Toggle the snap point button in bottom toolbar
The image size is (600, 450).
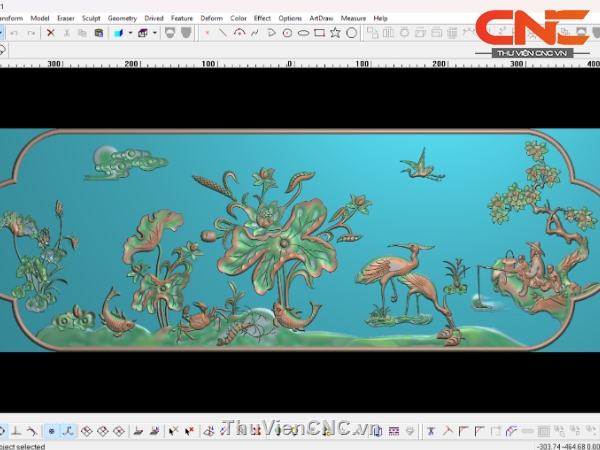(x=52, y=431)
